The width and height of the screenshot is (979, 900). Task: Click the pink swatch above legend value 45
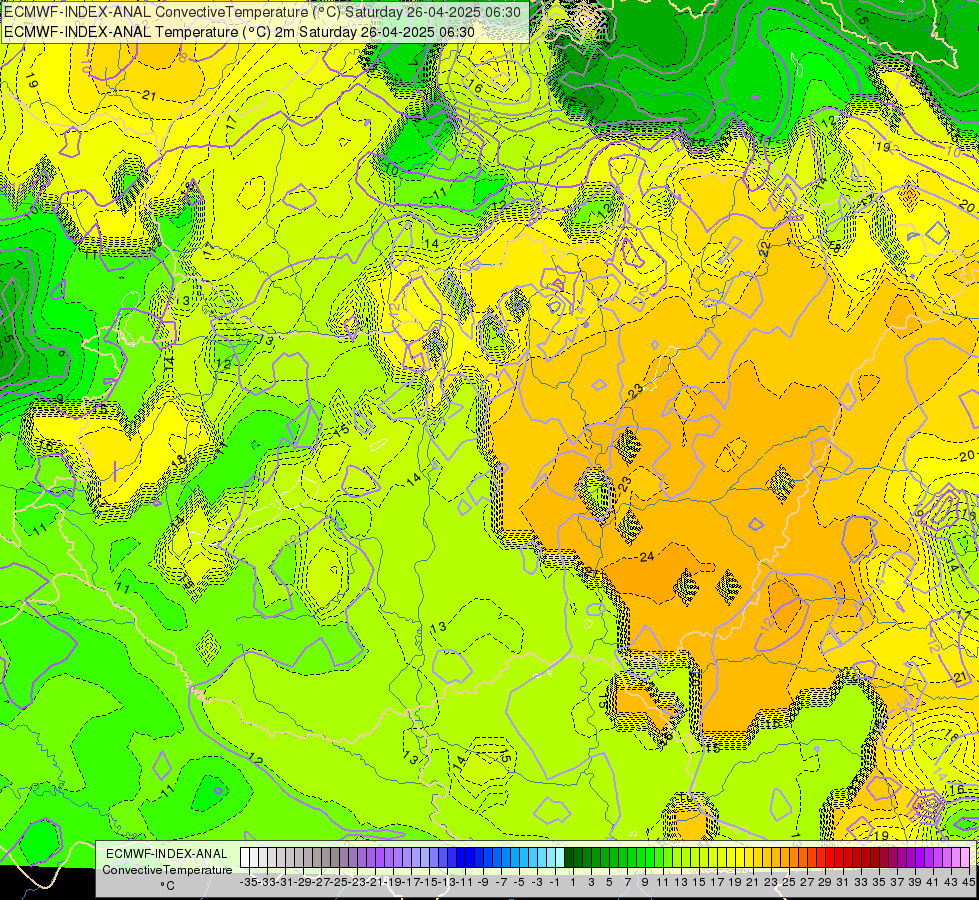point(965,857)
